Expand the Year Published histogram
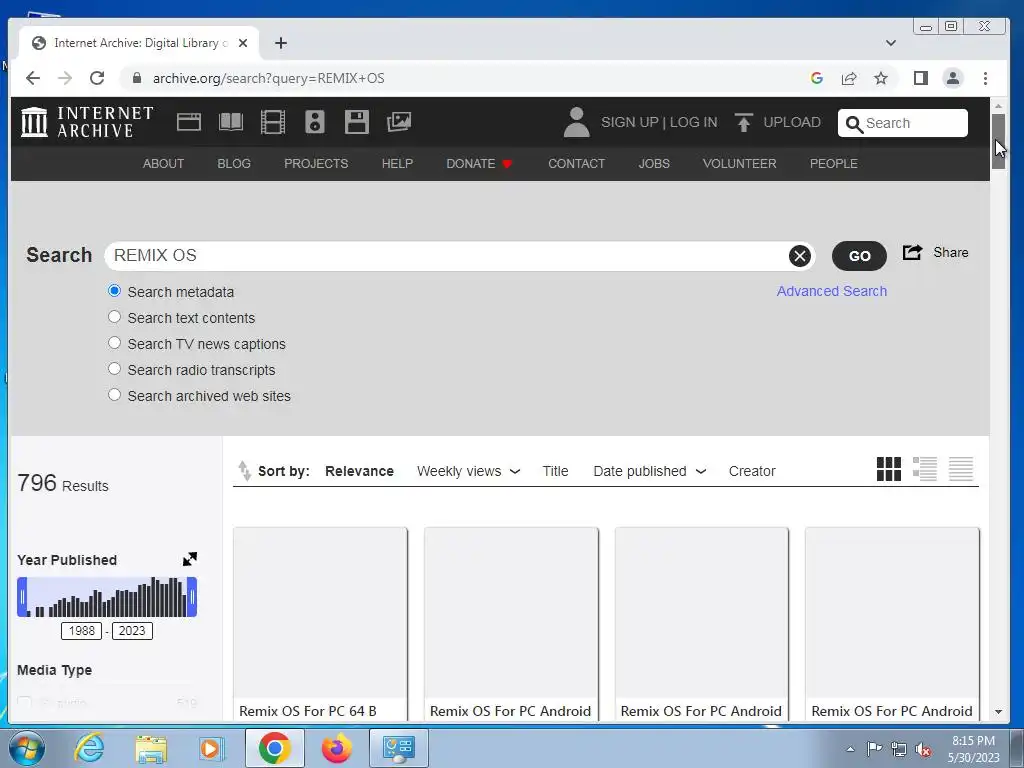Screen dimensions: 1024x768 click(x=189, y=559)
